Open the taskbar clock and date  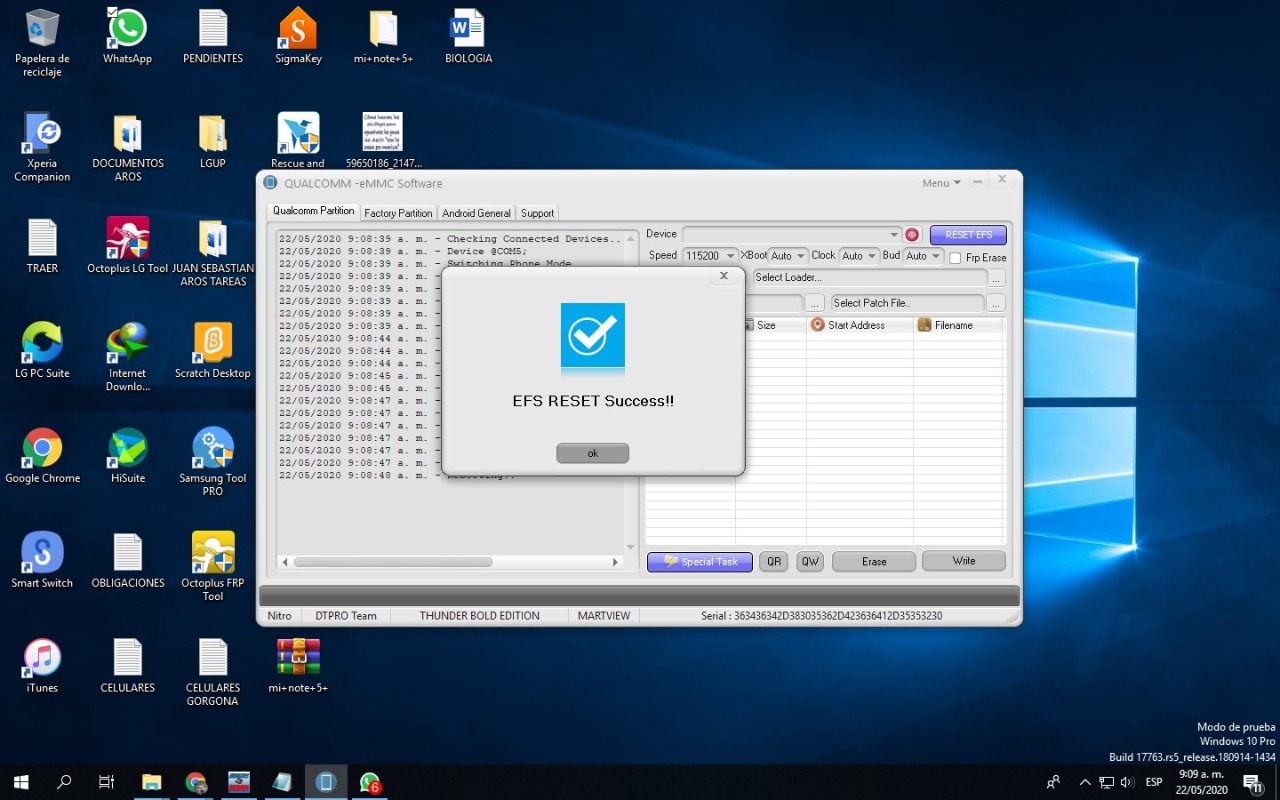coord(1201,782)
